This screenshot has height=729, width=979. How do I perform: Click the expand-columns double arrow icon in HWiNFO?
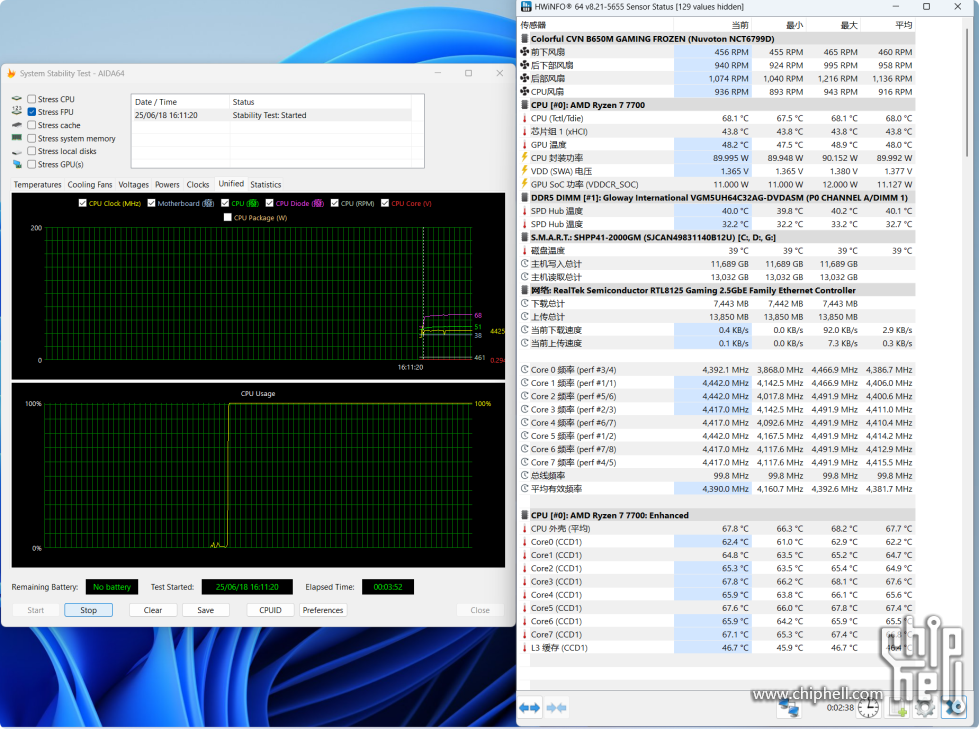coord(529,707)
